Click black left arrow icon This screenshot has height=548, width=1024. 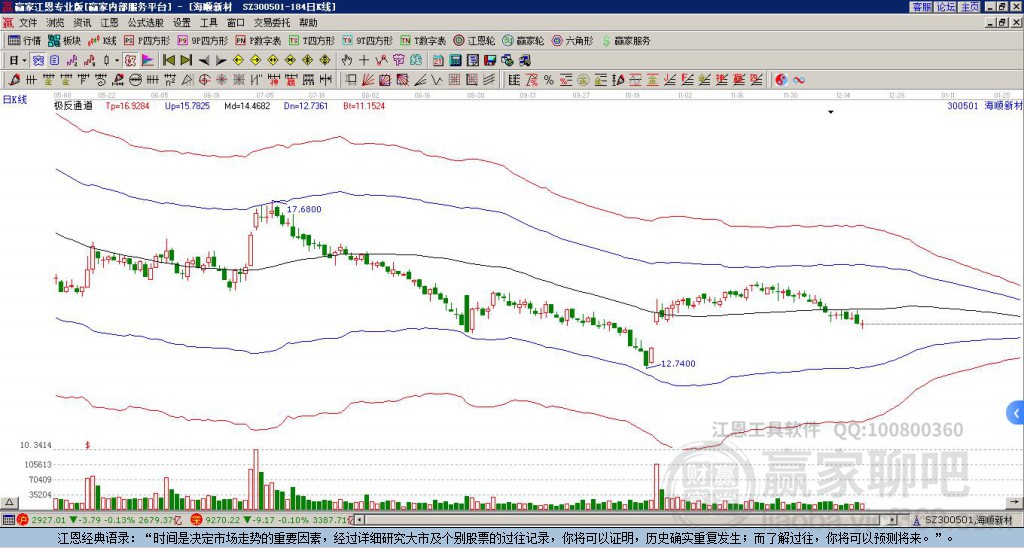click(x=204, y=61)
